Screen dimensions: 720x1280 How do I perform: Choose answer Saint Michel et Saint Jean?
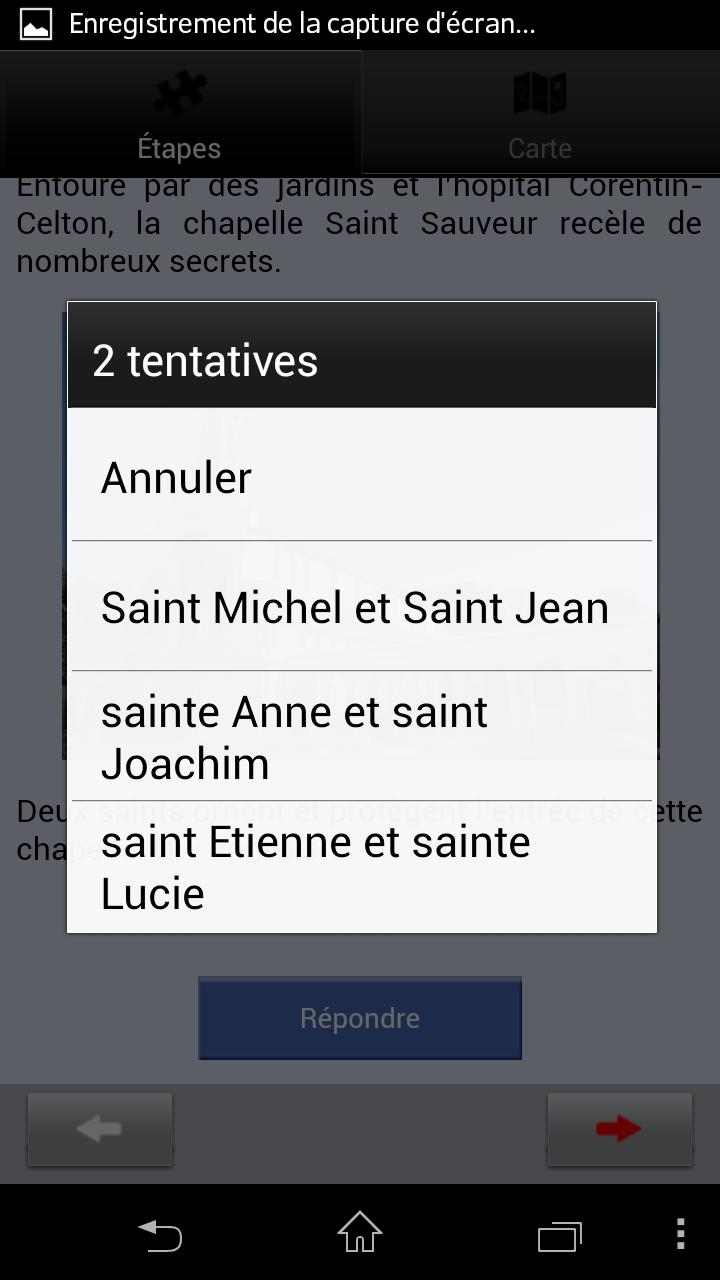(360, 607)
